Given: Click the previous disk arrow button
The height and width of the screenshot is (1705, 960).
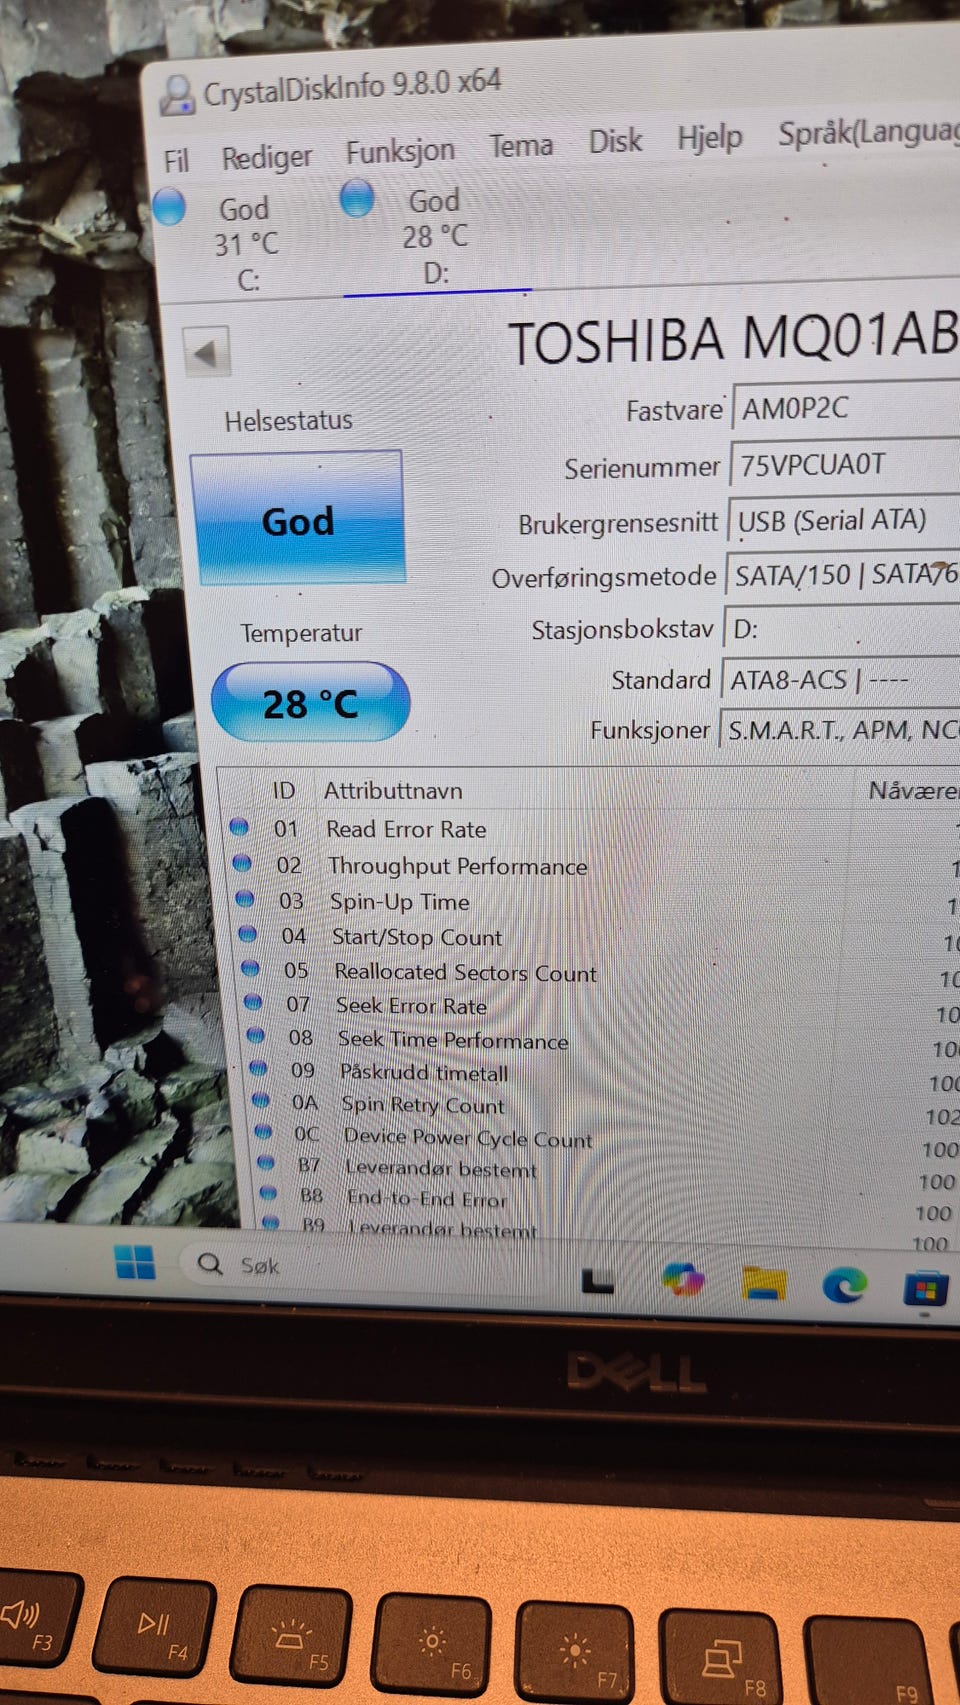Looking at the screenshot, I should (x=206, y=352).
